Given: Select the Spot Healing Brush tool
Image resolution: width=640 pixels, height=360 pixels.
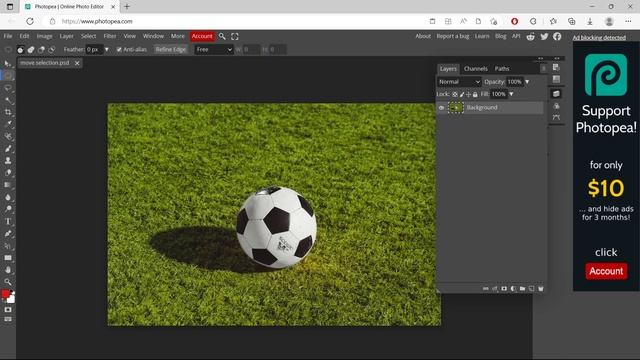Looking at the screenshot, I should 8,136.
